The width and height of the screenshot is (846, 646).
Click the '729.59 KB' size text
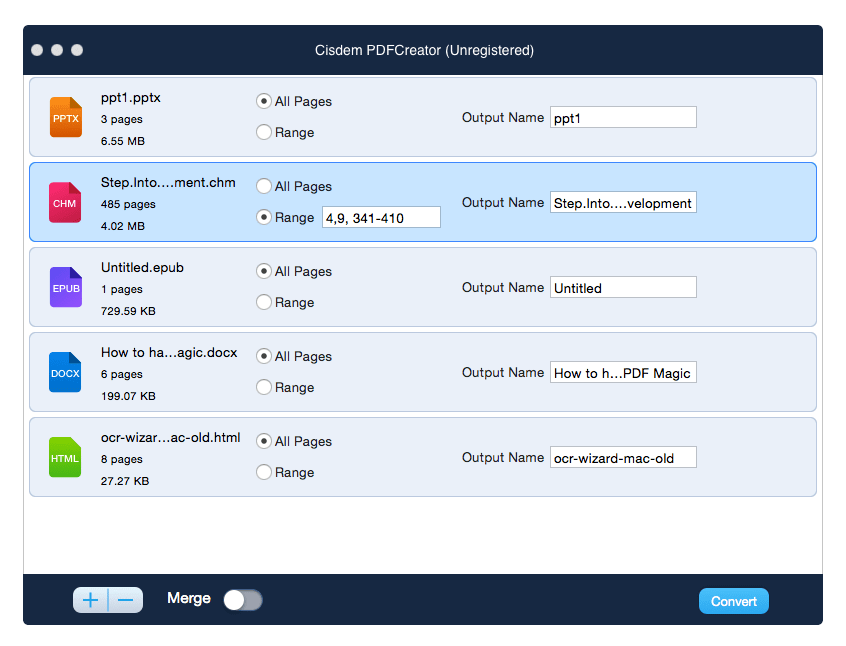(128, 311)
